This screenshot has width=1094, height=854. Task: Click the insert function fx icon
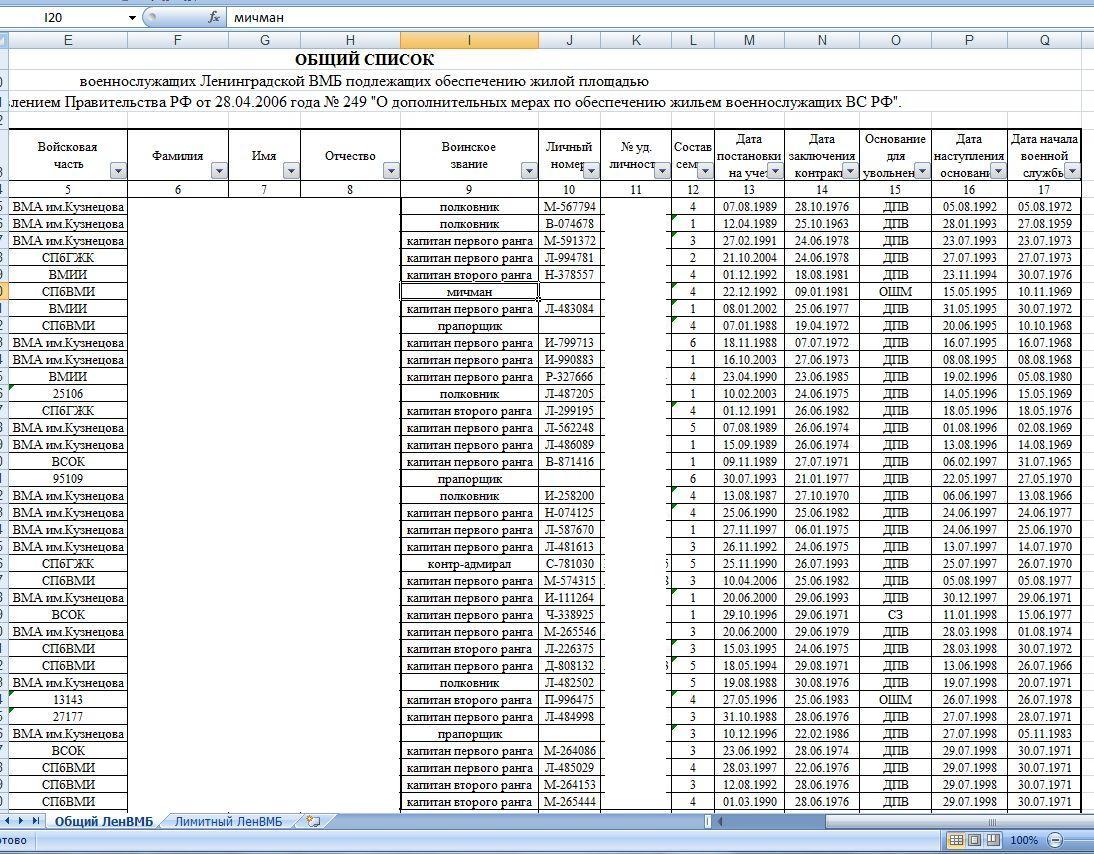(214, 17)
